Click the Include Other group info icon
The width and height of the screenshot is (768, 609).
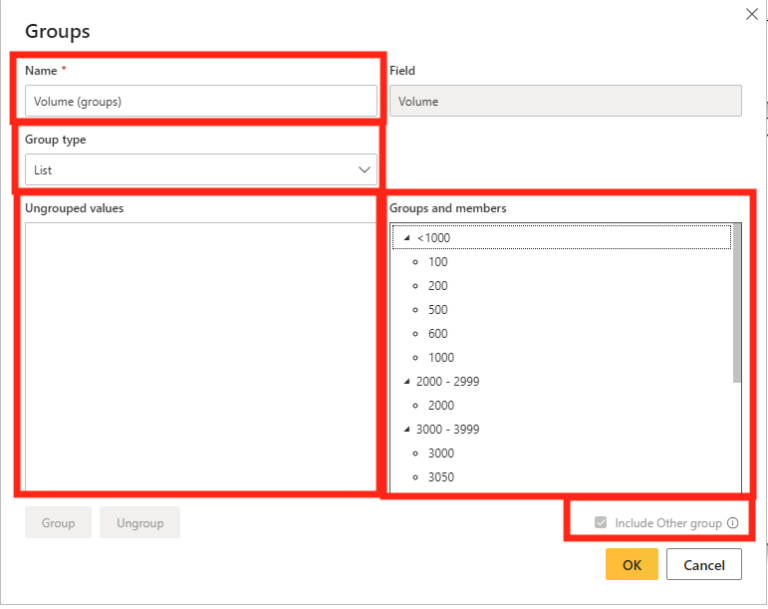coord(732,523)
